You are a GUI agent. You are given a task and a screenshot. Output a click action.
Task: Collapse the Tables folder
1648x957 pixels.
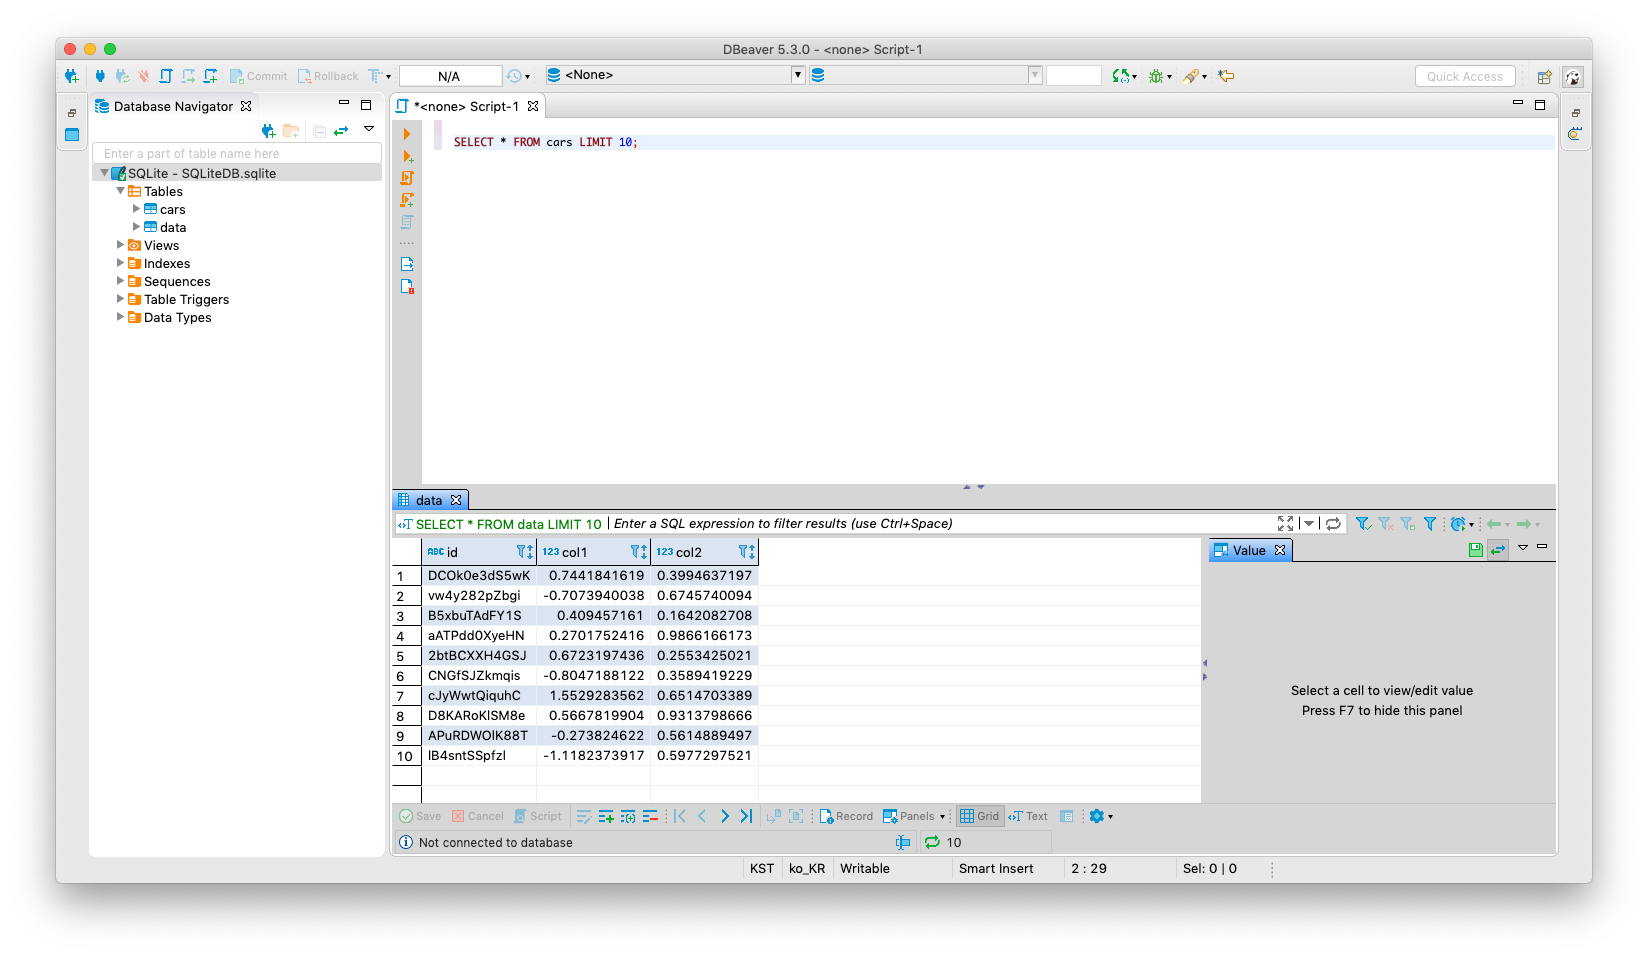pos(120,191)
